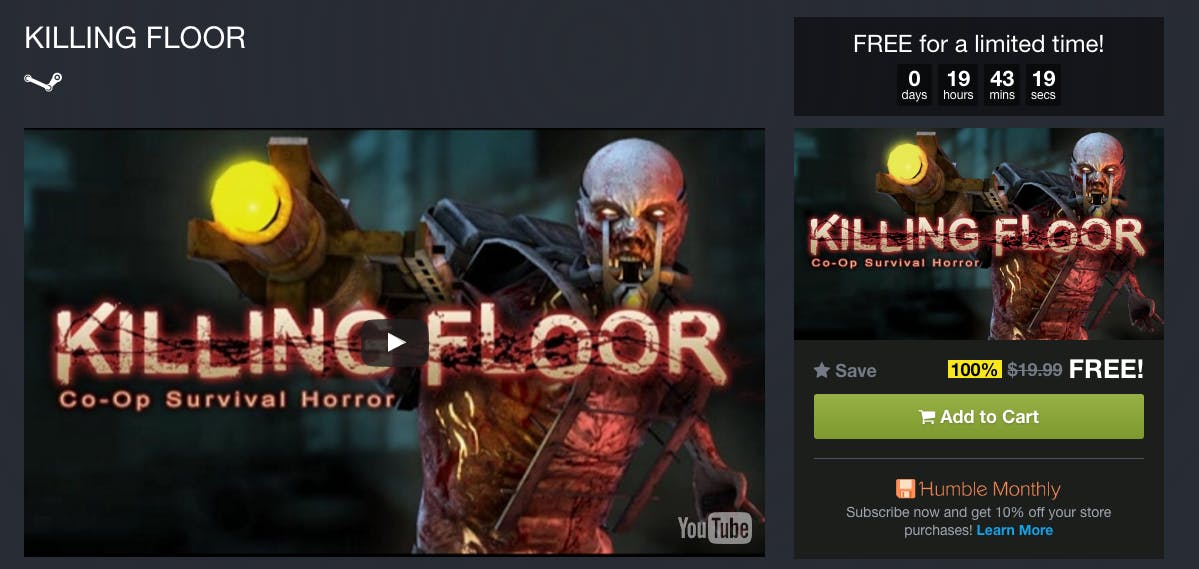
Task: Click the secs countdown box
Action: (x=1043, y=84)
